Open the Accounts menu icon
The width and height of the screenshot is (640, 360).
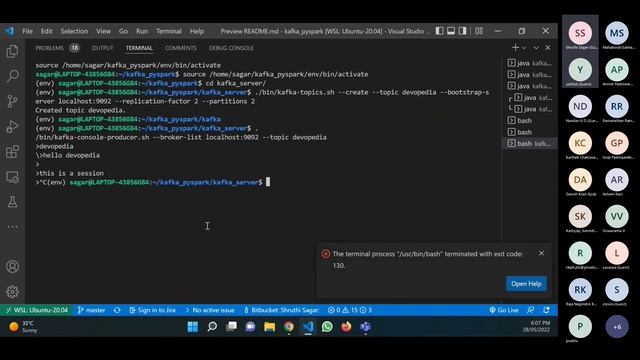[12, 267]
